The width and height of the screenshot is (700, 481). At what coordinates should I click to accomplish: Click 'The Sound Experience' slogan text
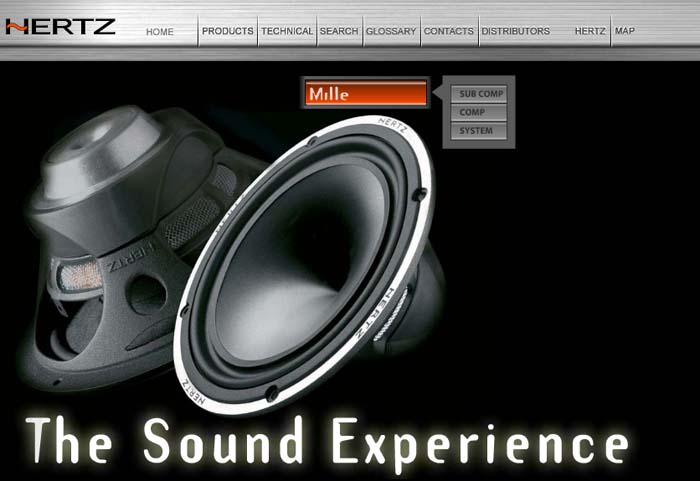click(327, 443)
